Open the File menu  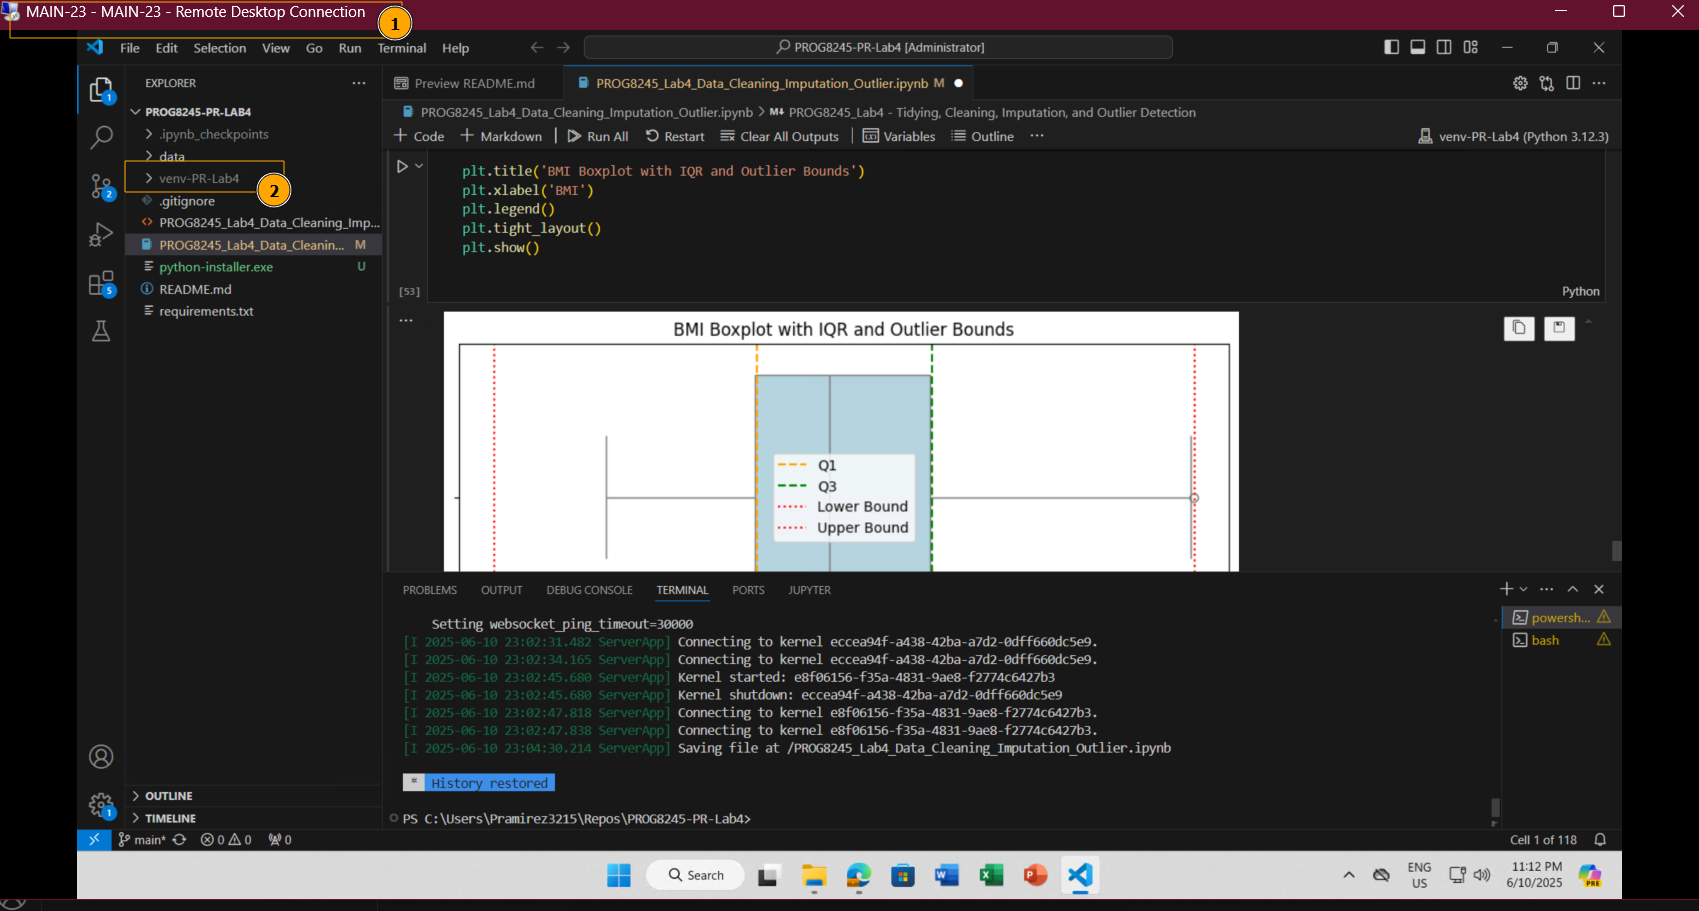(x=130, y=48)
